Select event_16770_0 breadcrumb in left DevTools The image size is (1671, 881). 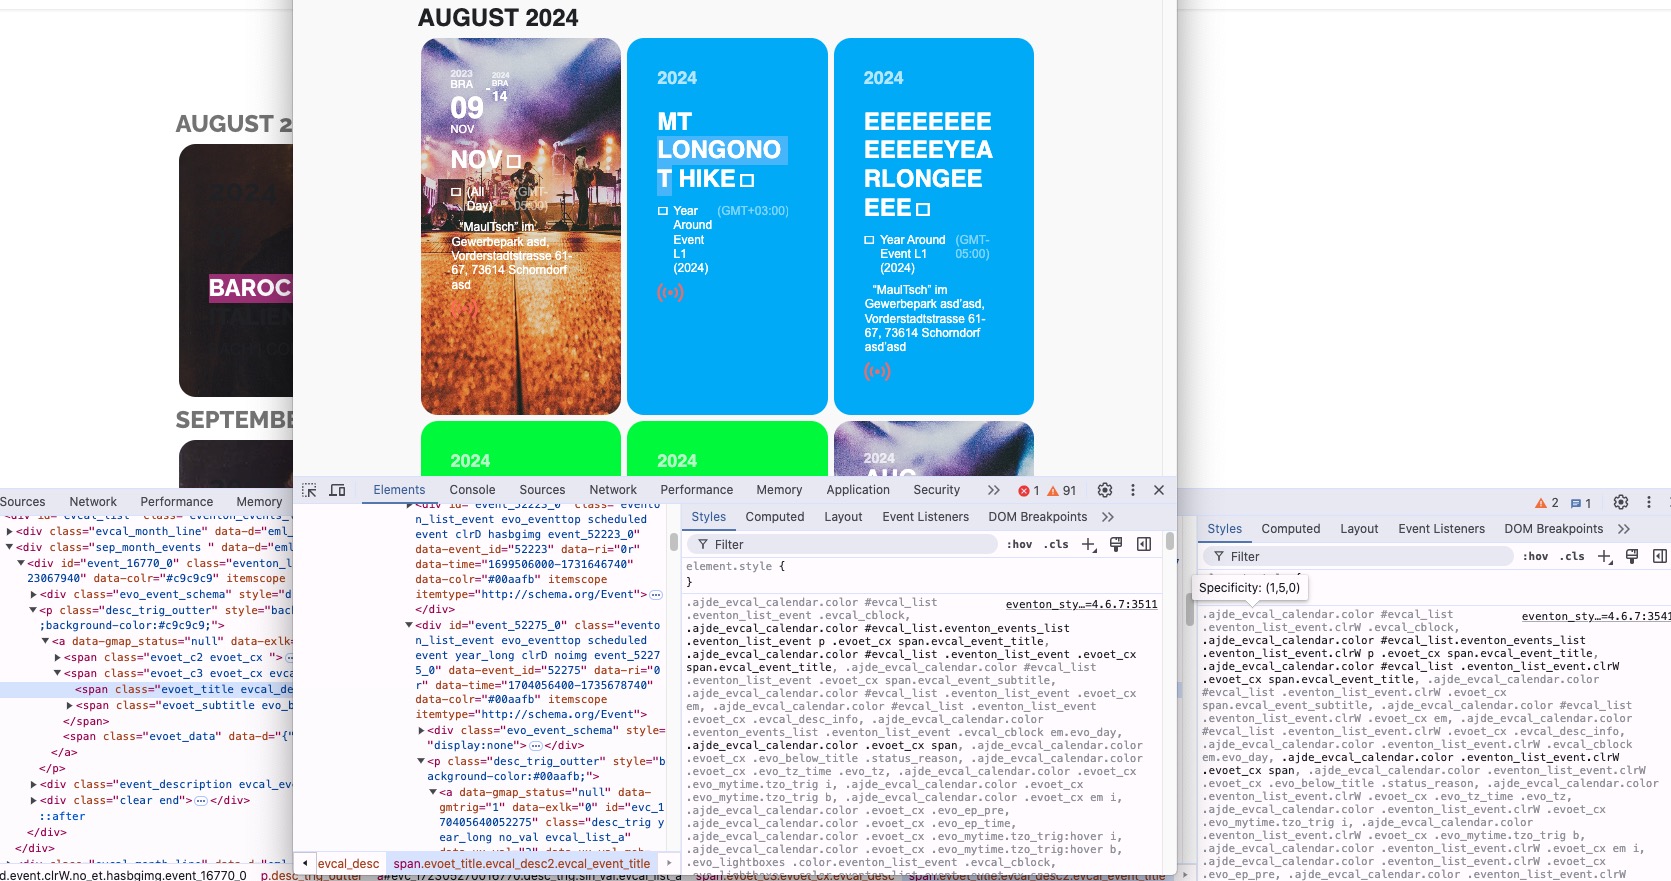tap(124, 875)
